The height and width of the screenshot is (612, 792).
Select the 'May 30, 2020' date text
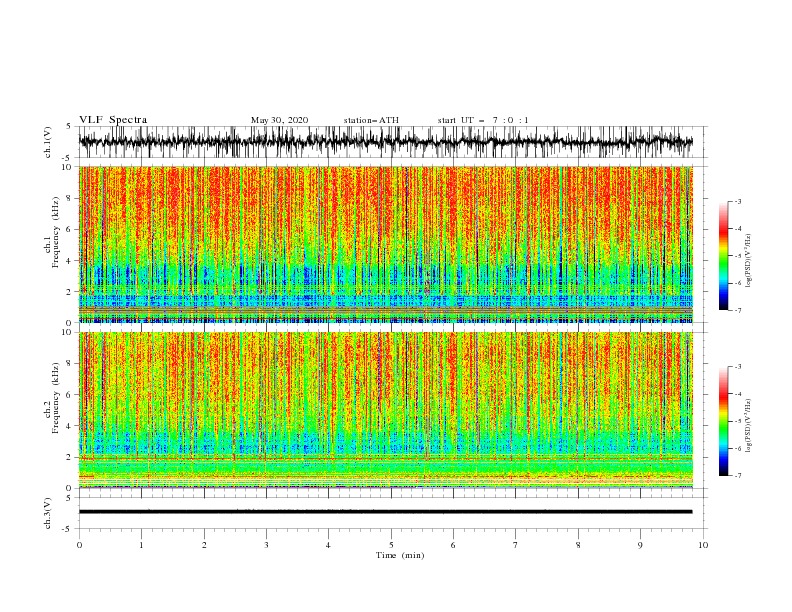(279, 120)
